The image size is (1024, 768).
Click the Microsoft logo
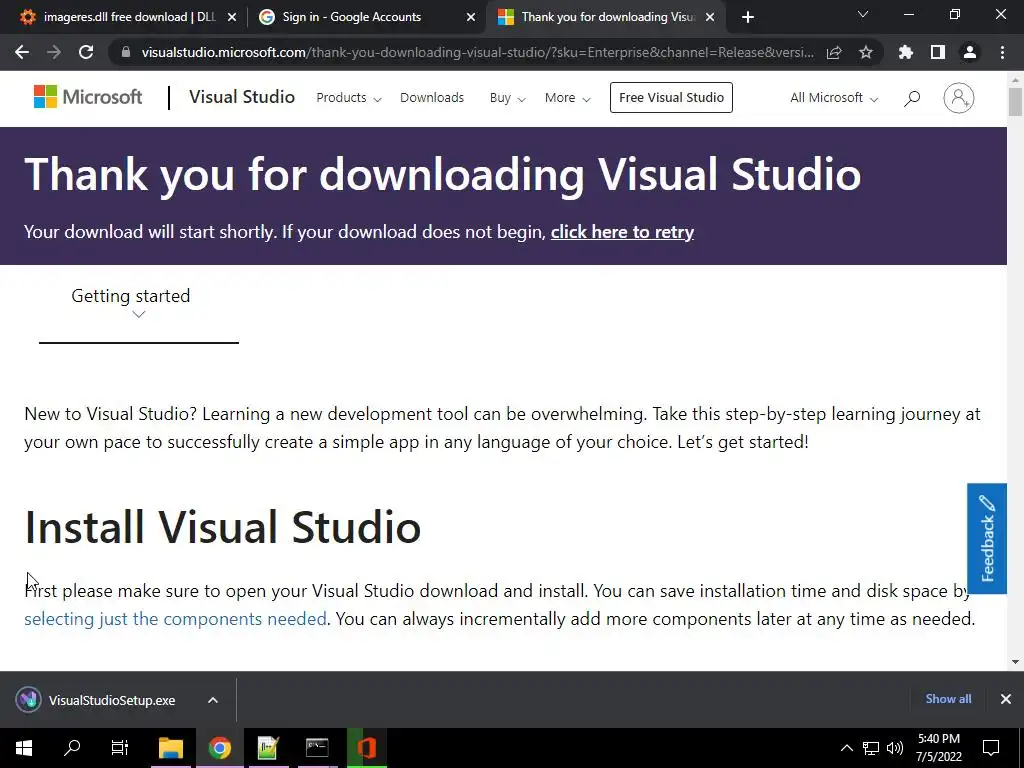(88, 97)
